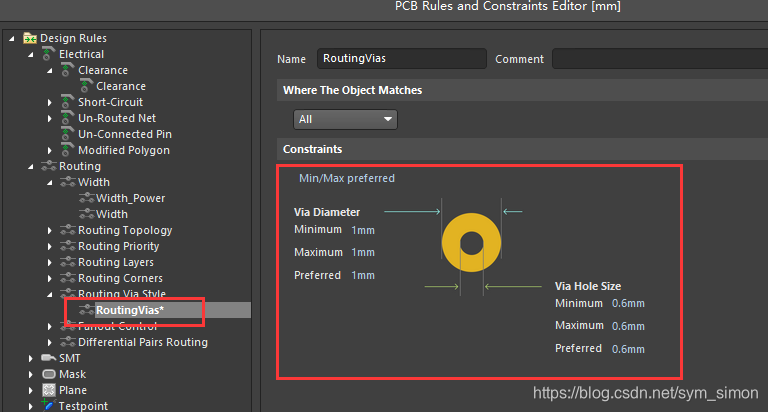
Task: Click the Plane category icon
Action: coord(49,390)
